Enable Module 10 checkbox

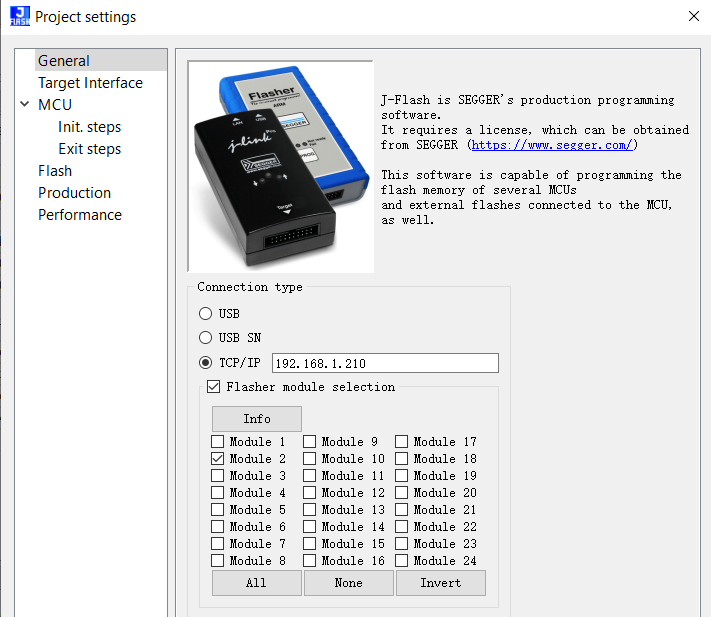[310, 458]
